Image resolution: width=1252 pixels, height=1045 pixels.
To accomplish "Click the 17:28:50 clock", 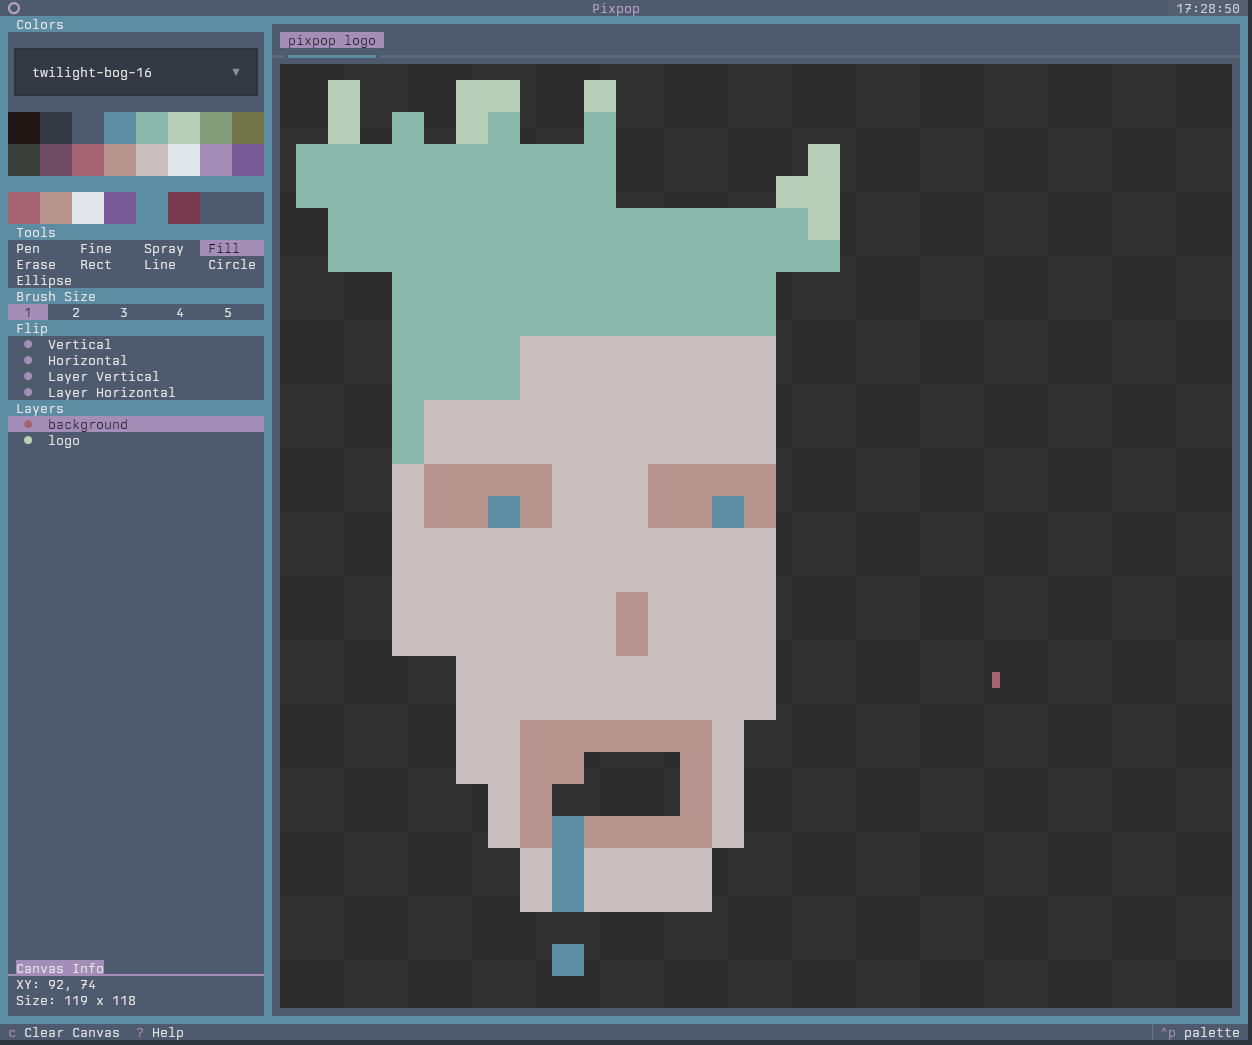I will point(1208,8).
